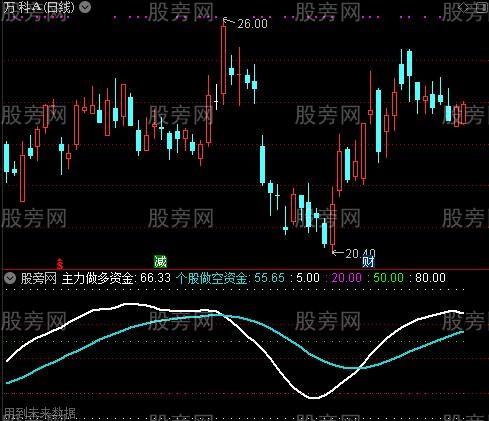The image size is (489, 421).
Task: Click the white 80.00 level value
Action: coord(430,278)
